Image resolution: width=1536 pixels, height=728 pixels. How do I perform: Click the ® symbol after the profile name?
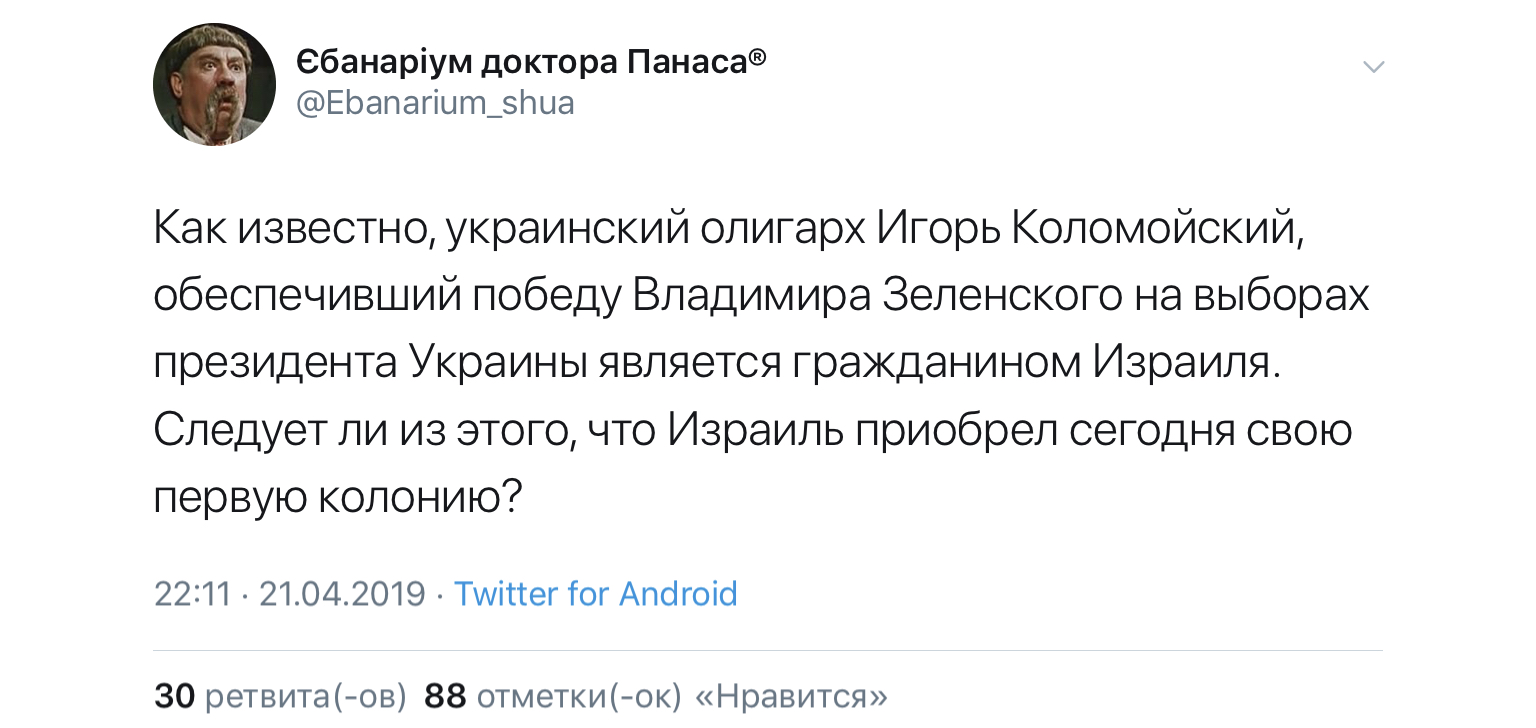[758, 58]
